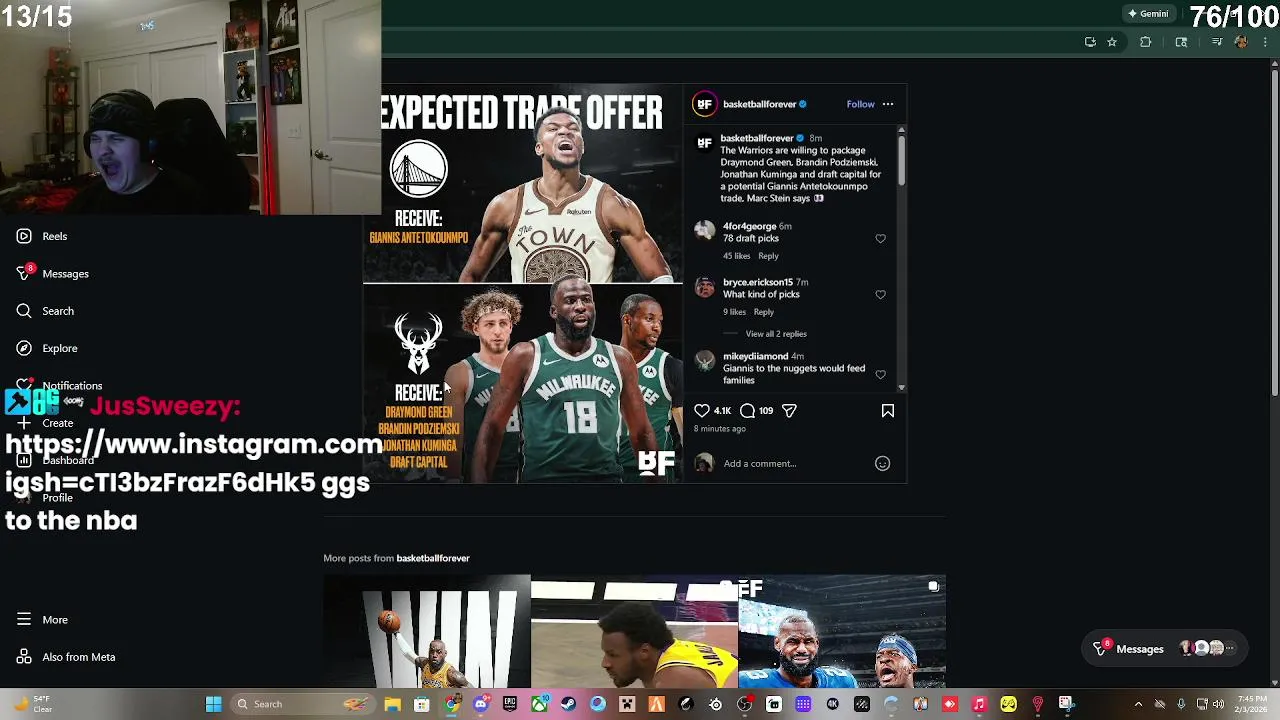The image size is (1280, 720).
Task: Open the Gemini button in Chrome
Action: [x=1148, y=14]
